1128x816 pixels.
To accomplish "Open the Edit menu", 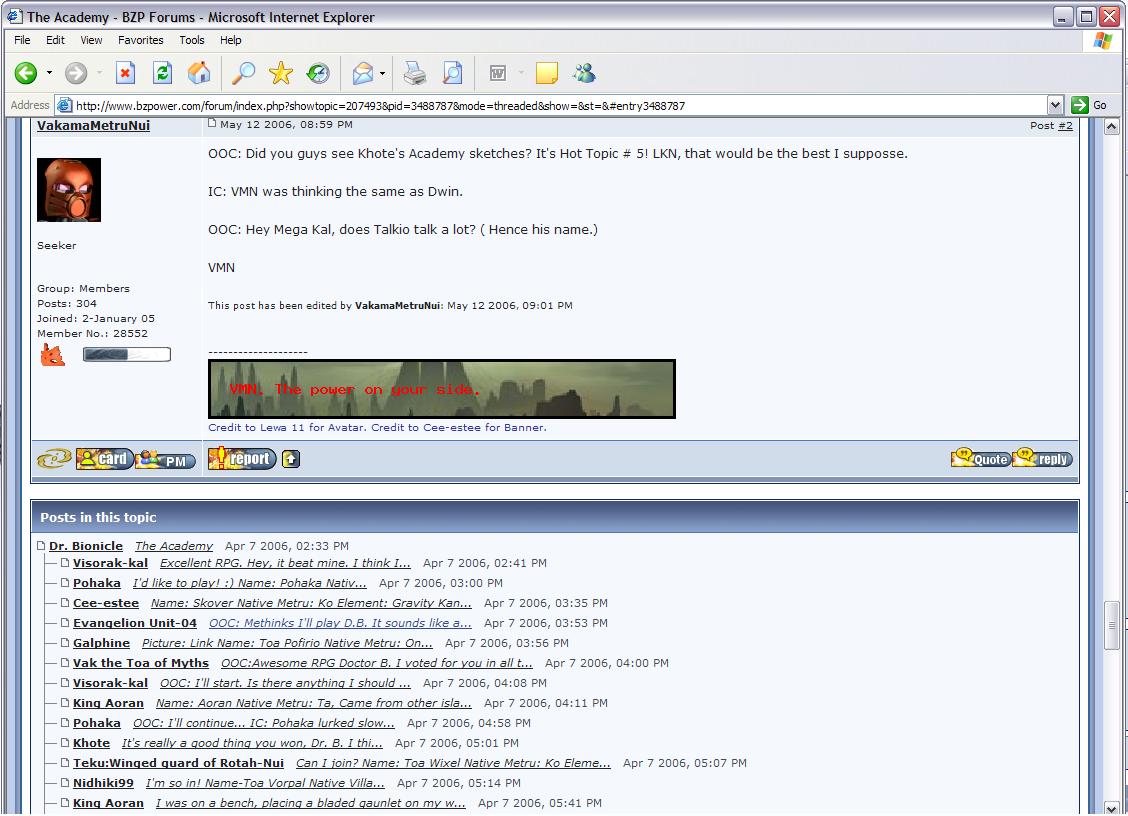I will click(x=55, y=40).
